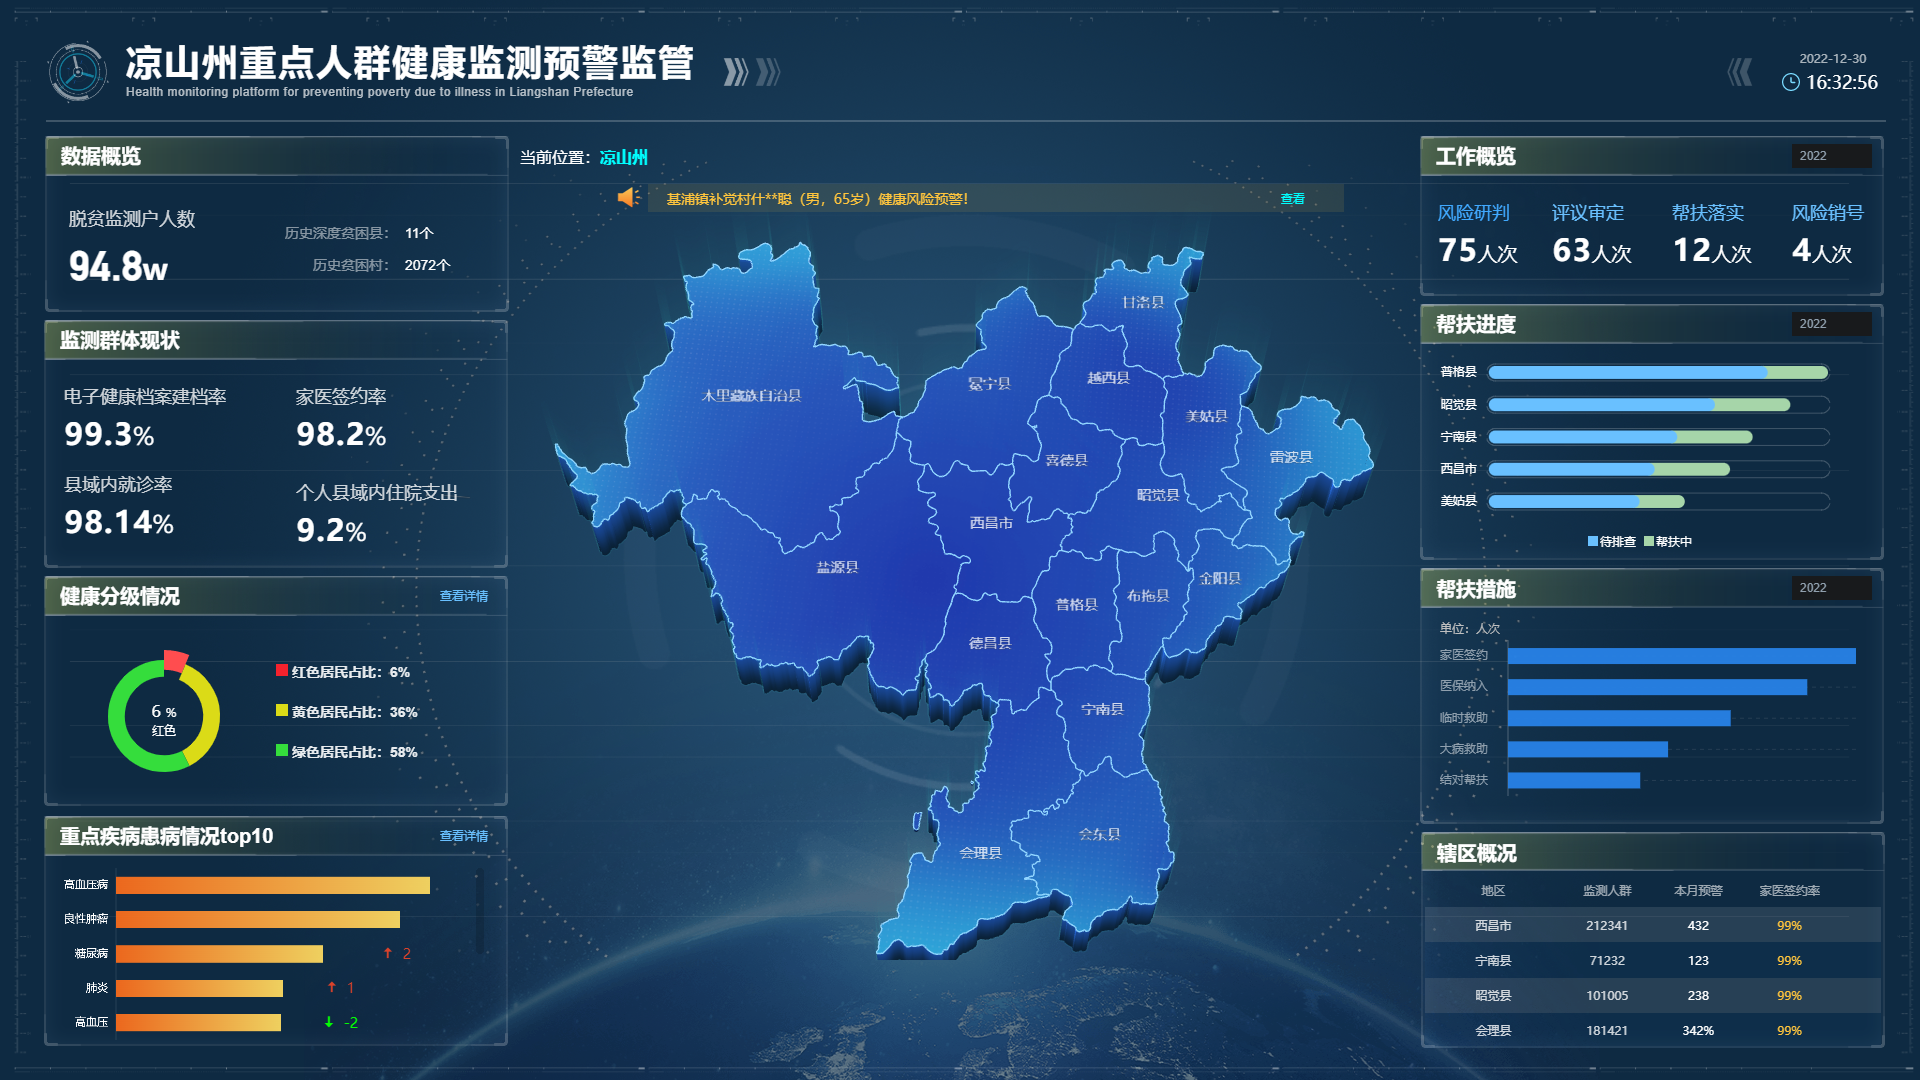Select 昭觉县 region on the map

1158,495
